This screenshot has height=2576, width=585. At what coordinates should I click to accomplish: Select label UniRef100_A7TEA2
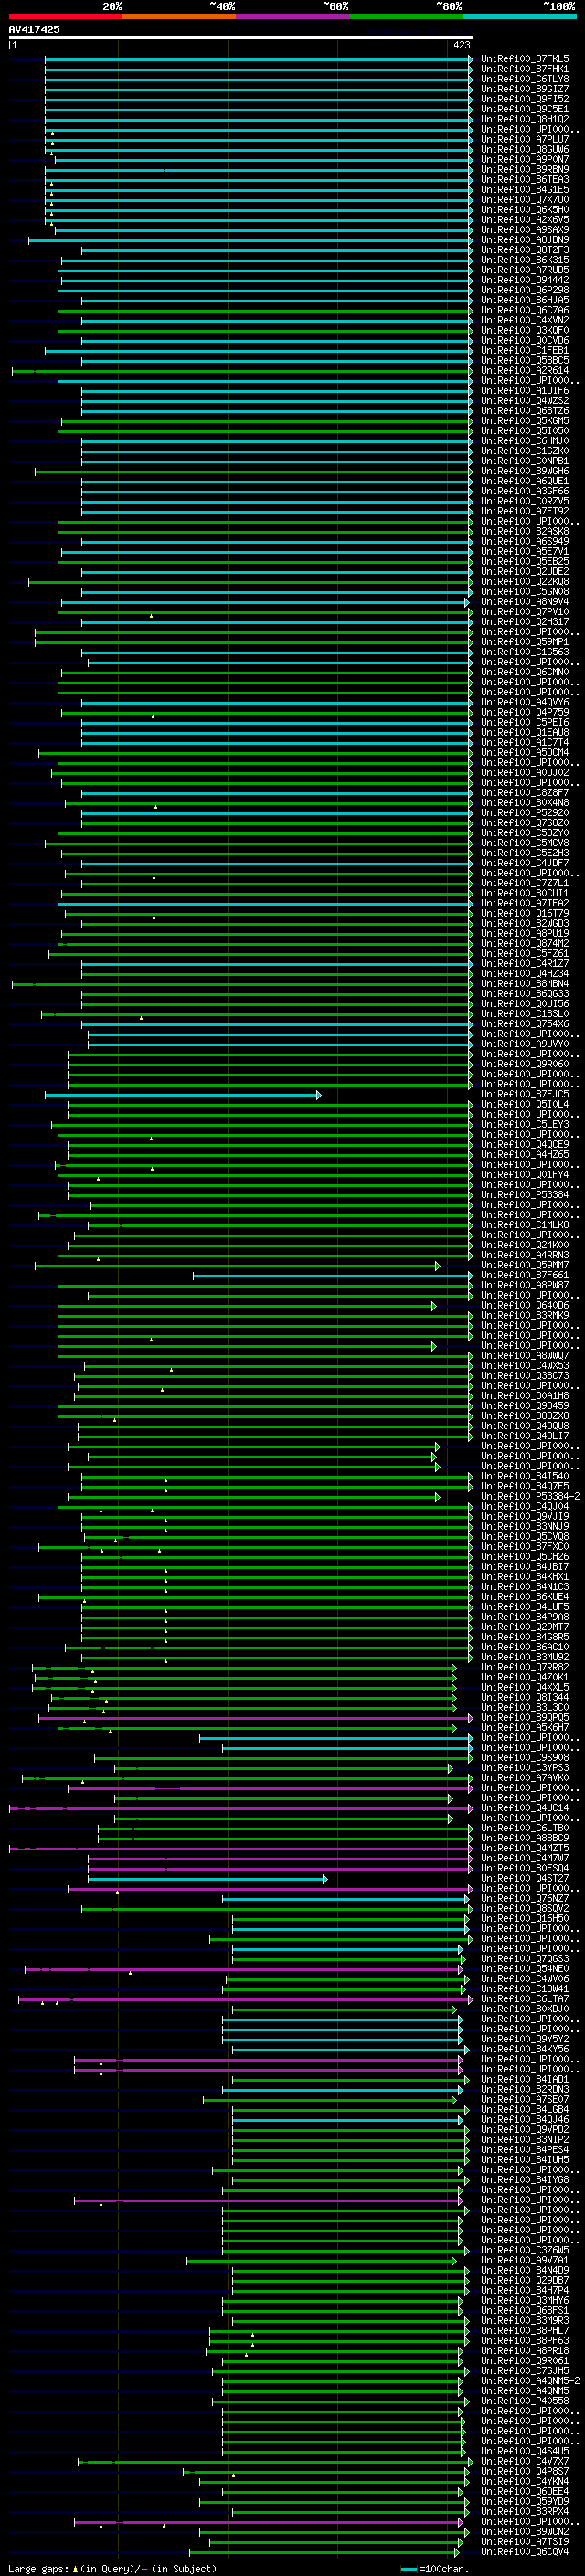click(524, 903)
